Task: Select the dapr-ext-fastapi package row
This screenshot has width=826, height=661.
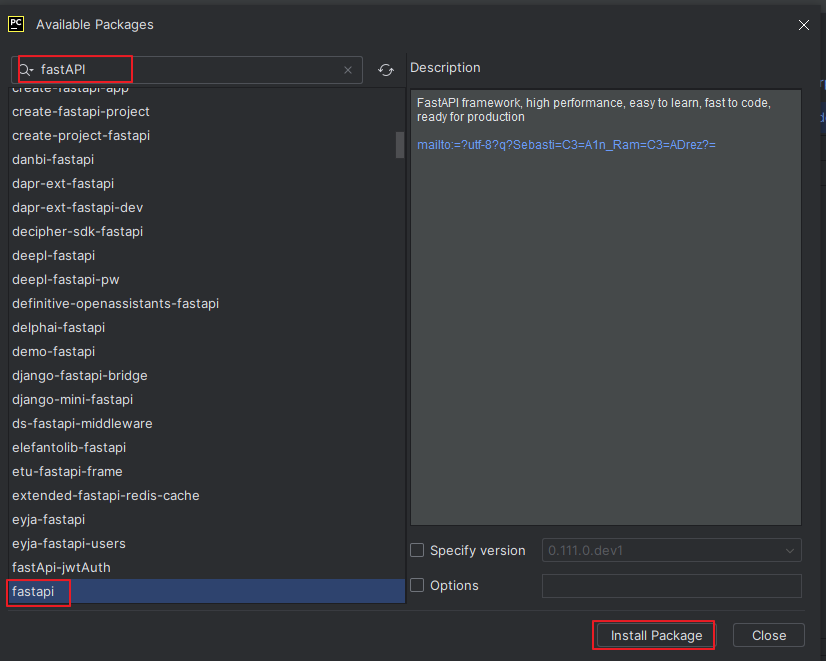Action: pyautogui.click(x=207, y=183)
